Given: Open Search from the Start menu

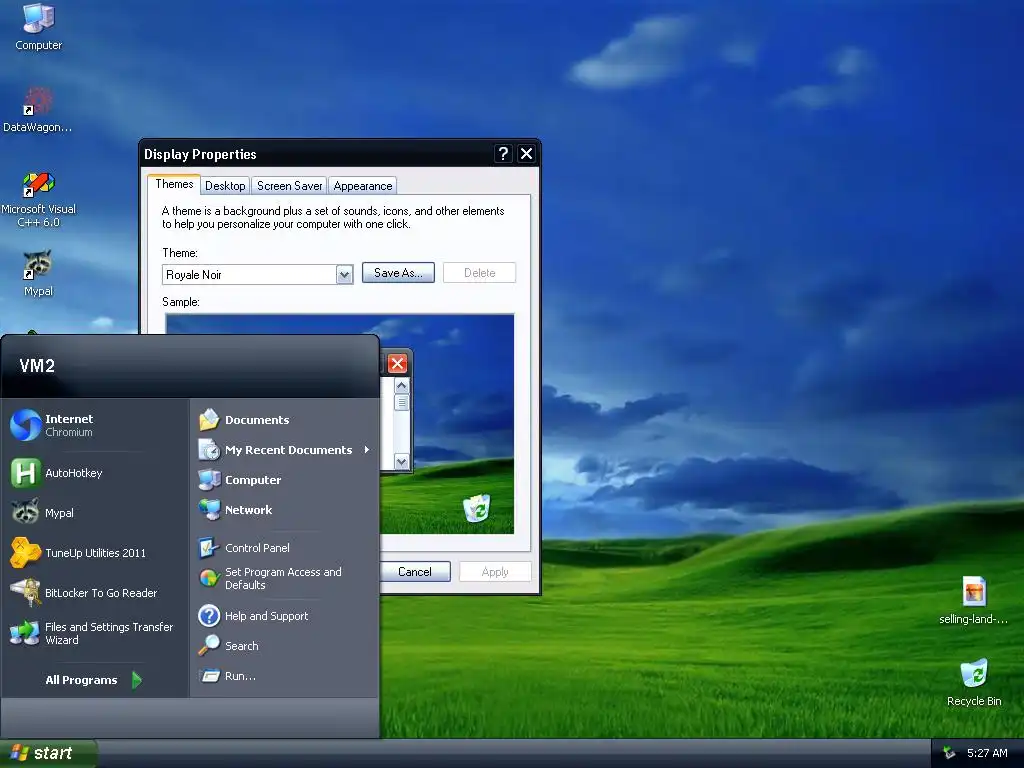Looking at the screenshot, I should (285, 646).
